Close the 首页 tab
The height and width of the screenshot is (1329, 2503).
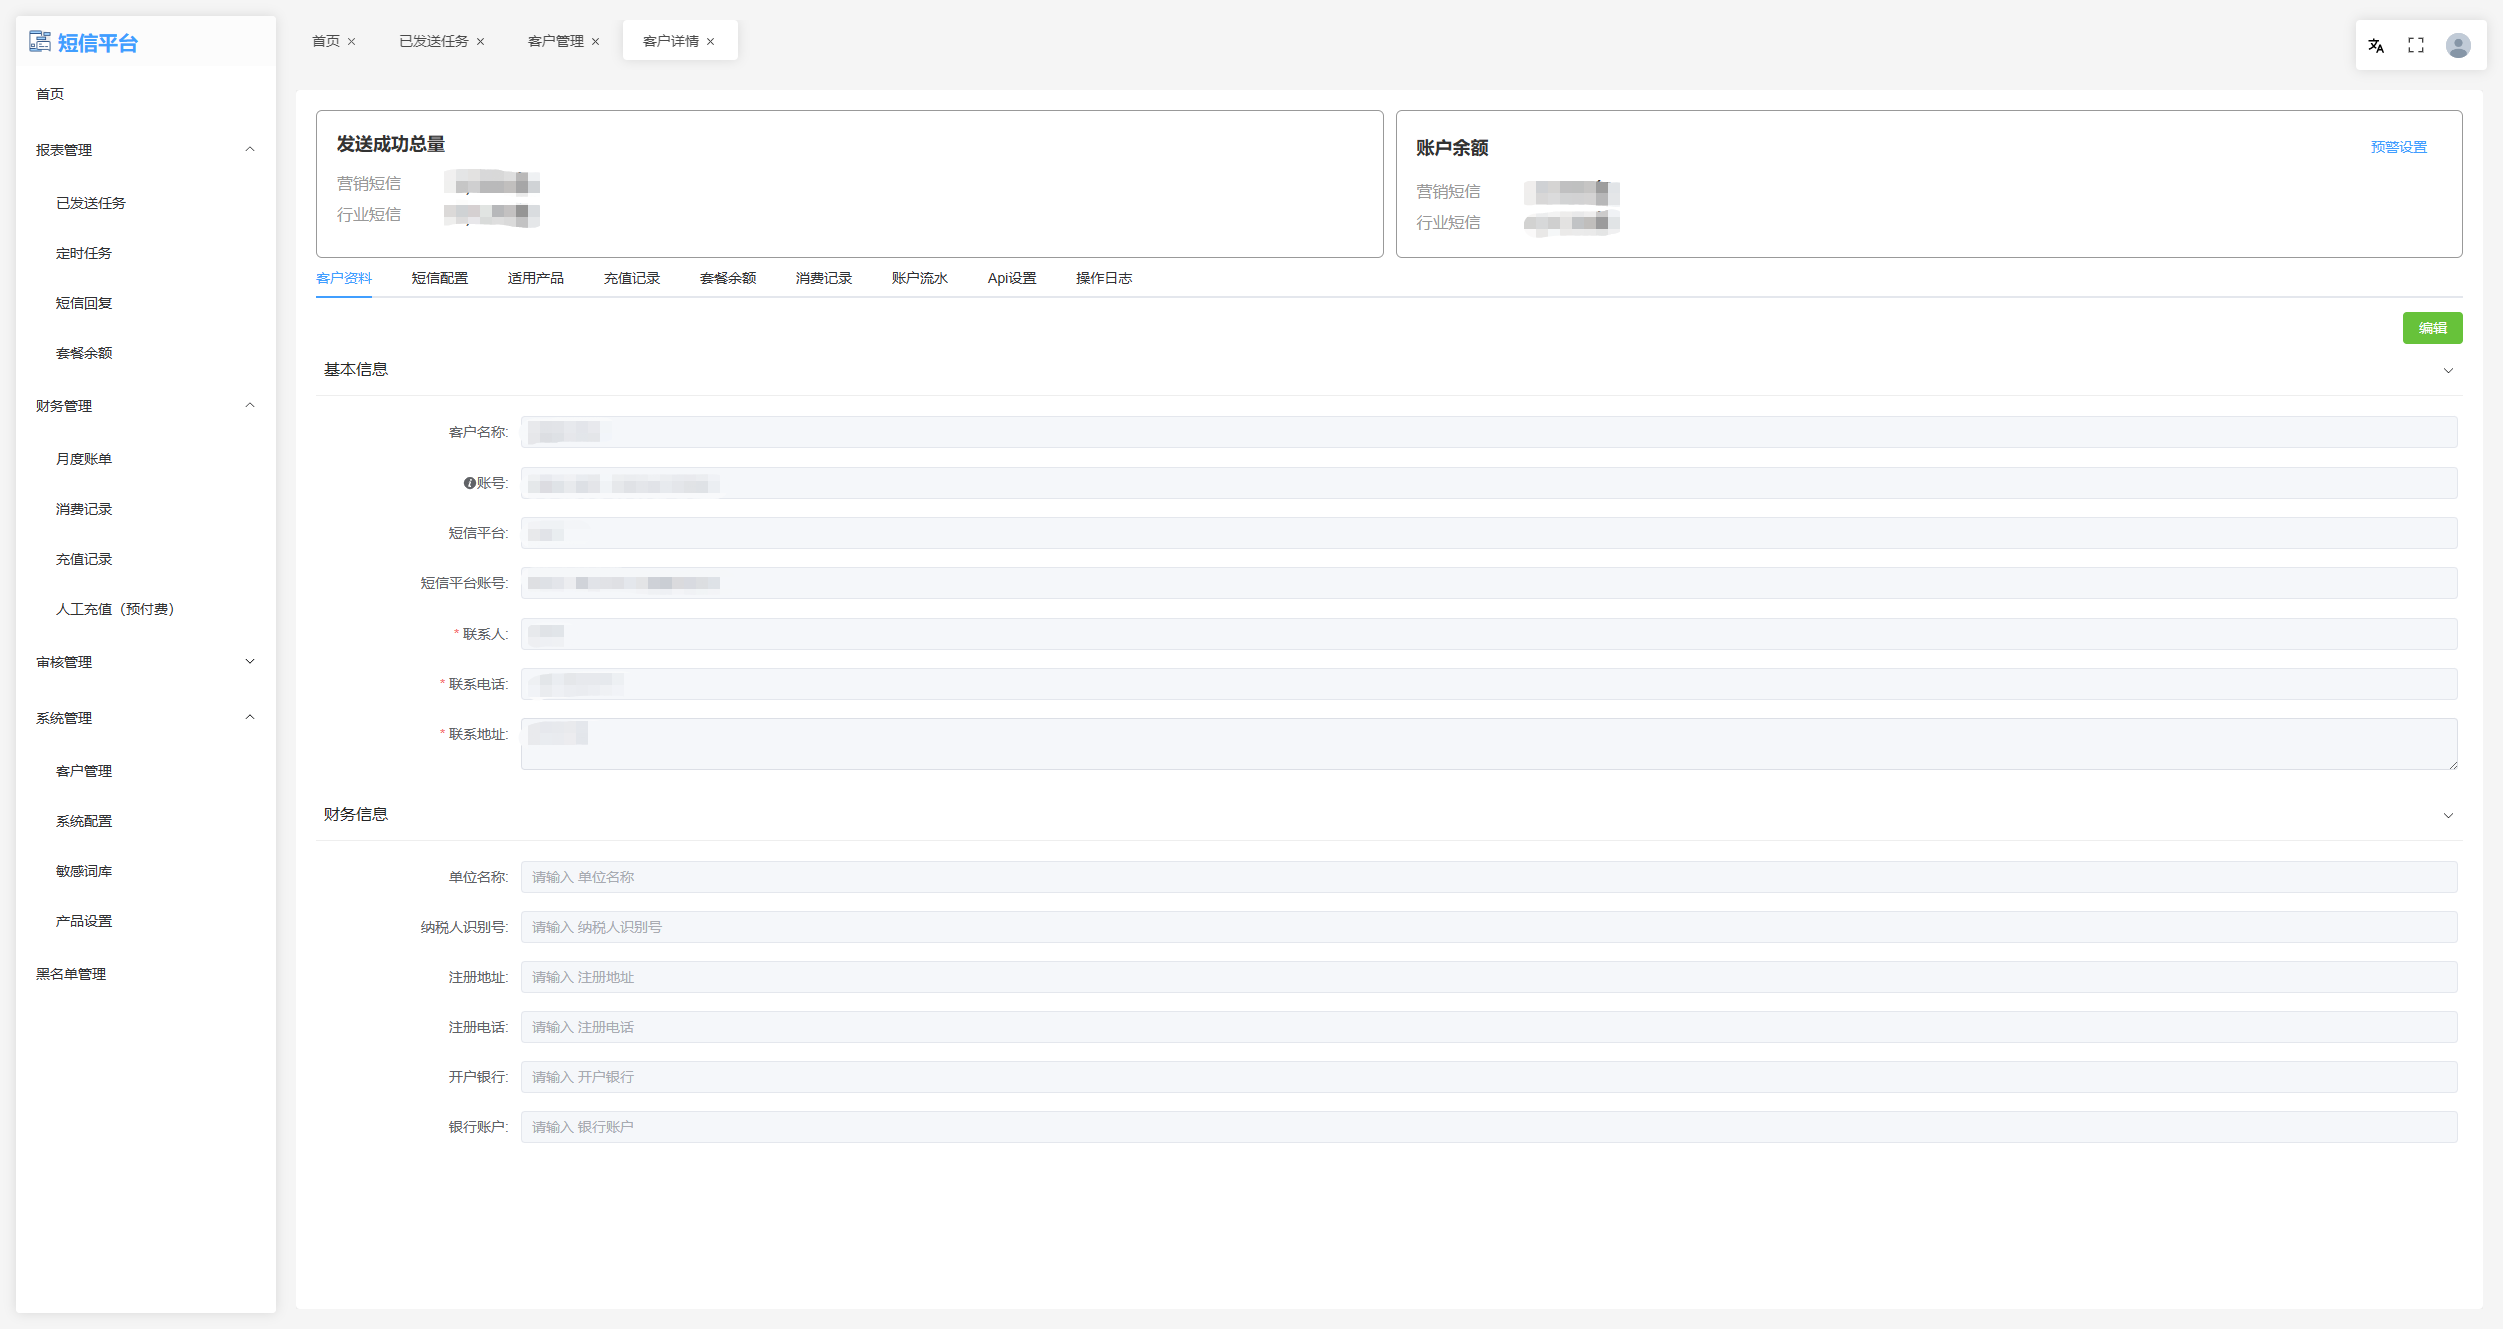(x=352, y=42)
